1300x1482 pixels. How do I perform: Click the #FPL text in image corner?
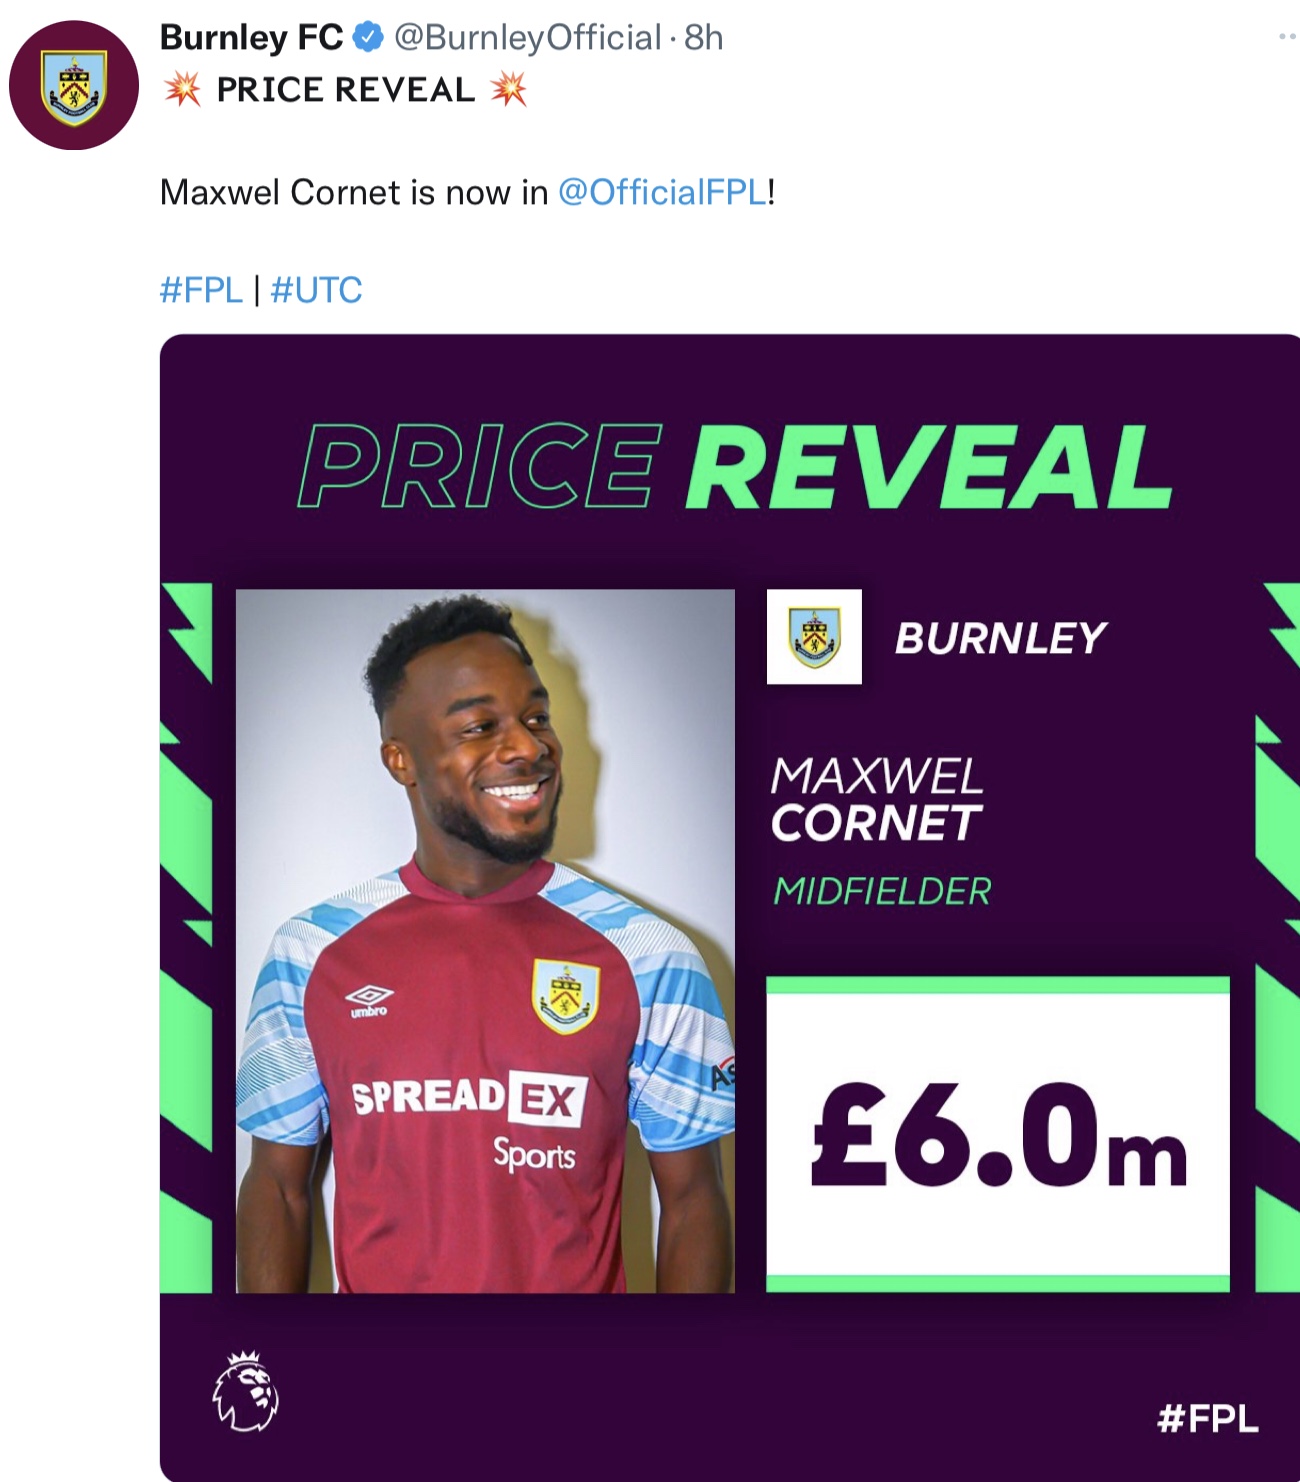(x=1207, y=1418)
